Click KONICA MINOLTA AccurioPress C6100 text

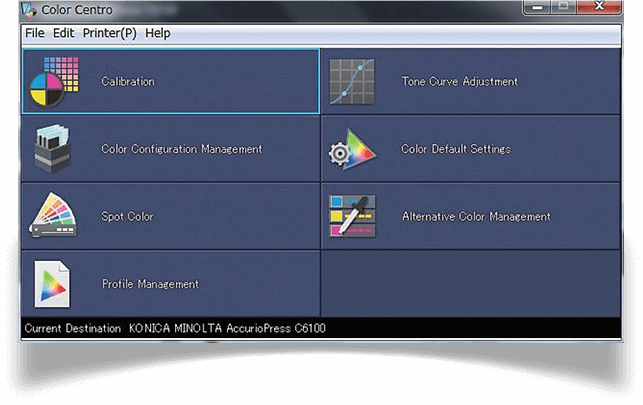[227, 328]
